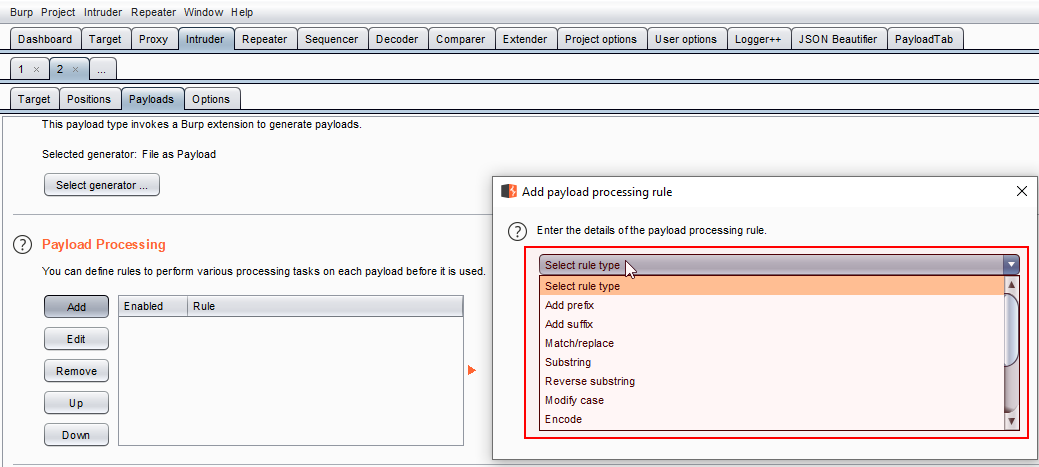
Task: Close Intruder attack tab 1
Action: pos(36,69)
